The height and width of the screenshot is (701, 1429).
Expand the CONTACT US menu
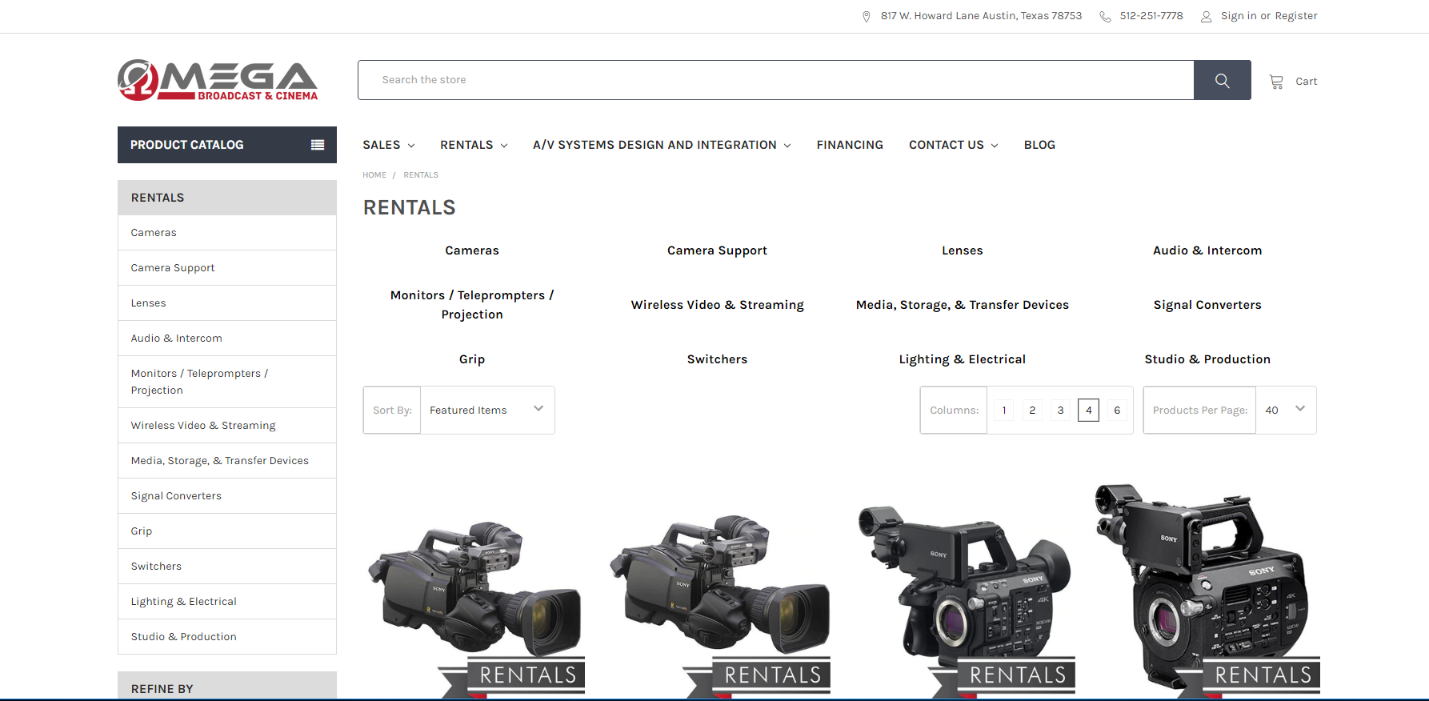952,145
